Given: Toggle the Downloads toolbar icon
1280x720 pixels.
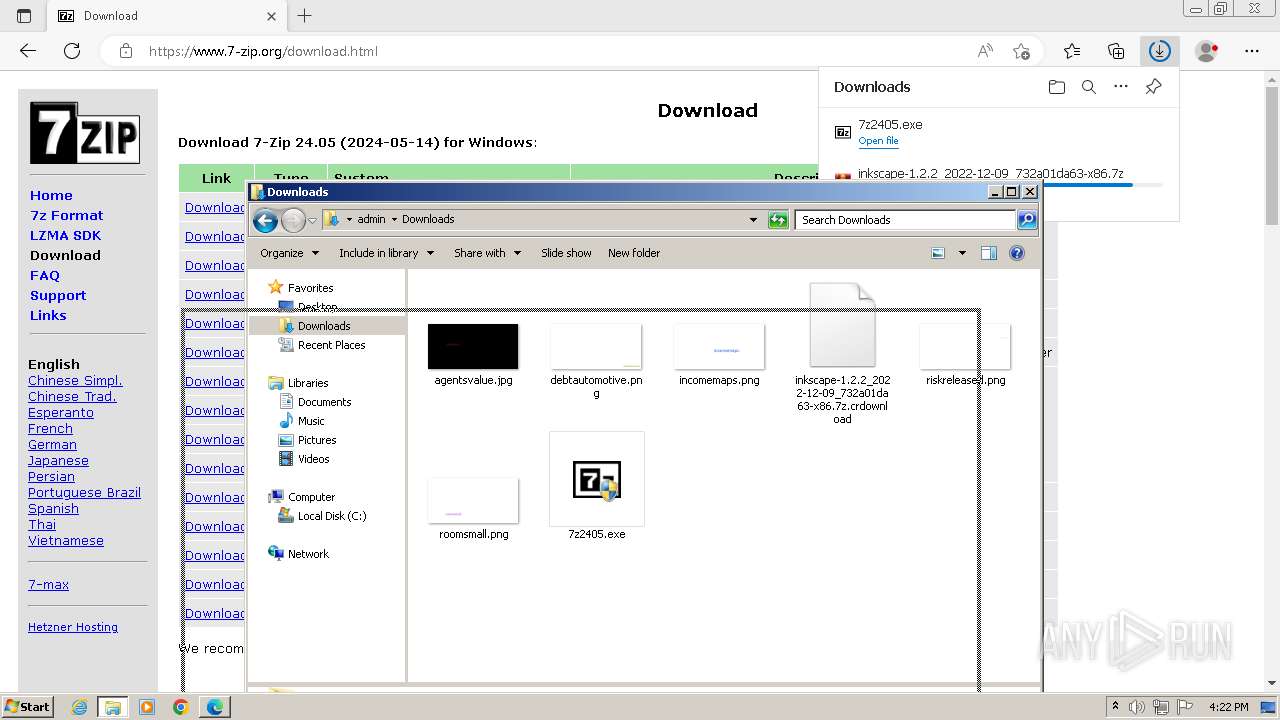Looking at the screenshot, I should point(1160,51).
